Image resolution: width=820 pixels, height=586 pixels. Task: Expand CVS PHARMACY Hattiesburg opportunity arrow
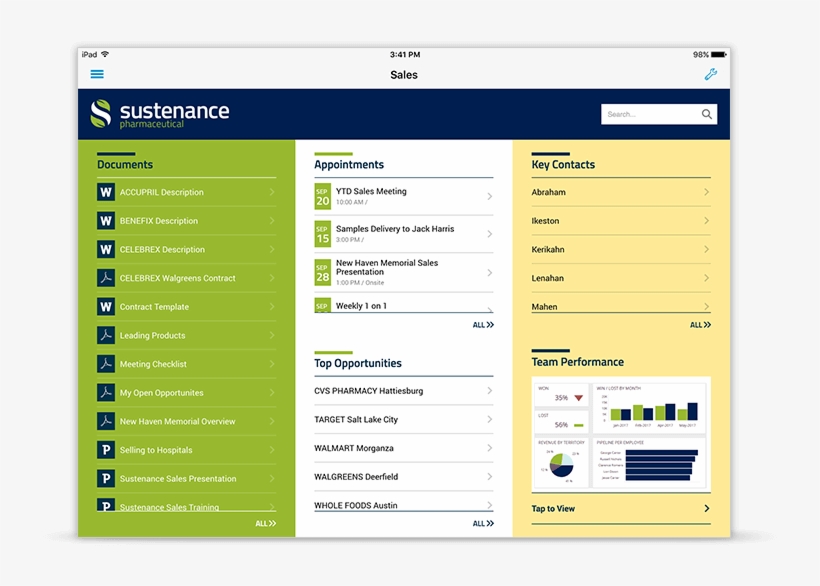489,391
